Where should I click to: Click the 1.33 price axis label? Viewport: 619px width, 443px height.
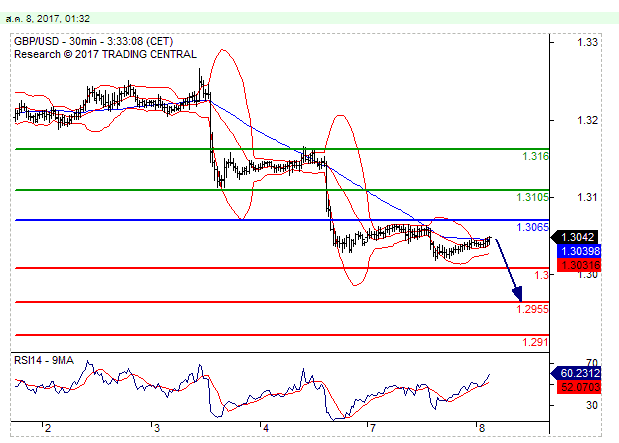[587, 42]
